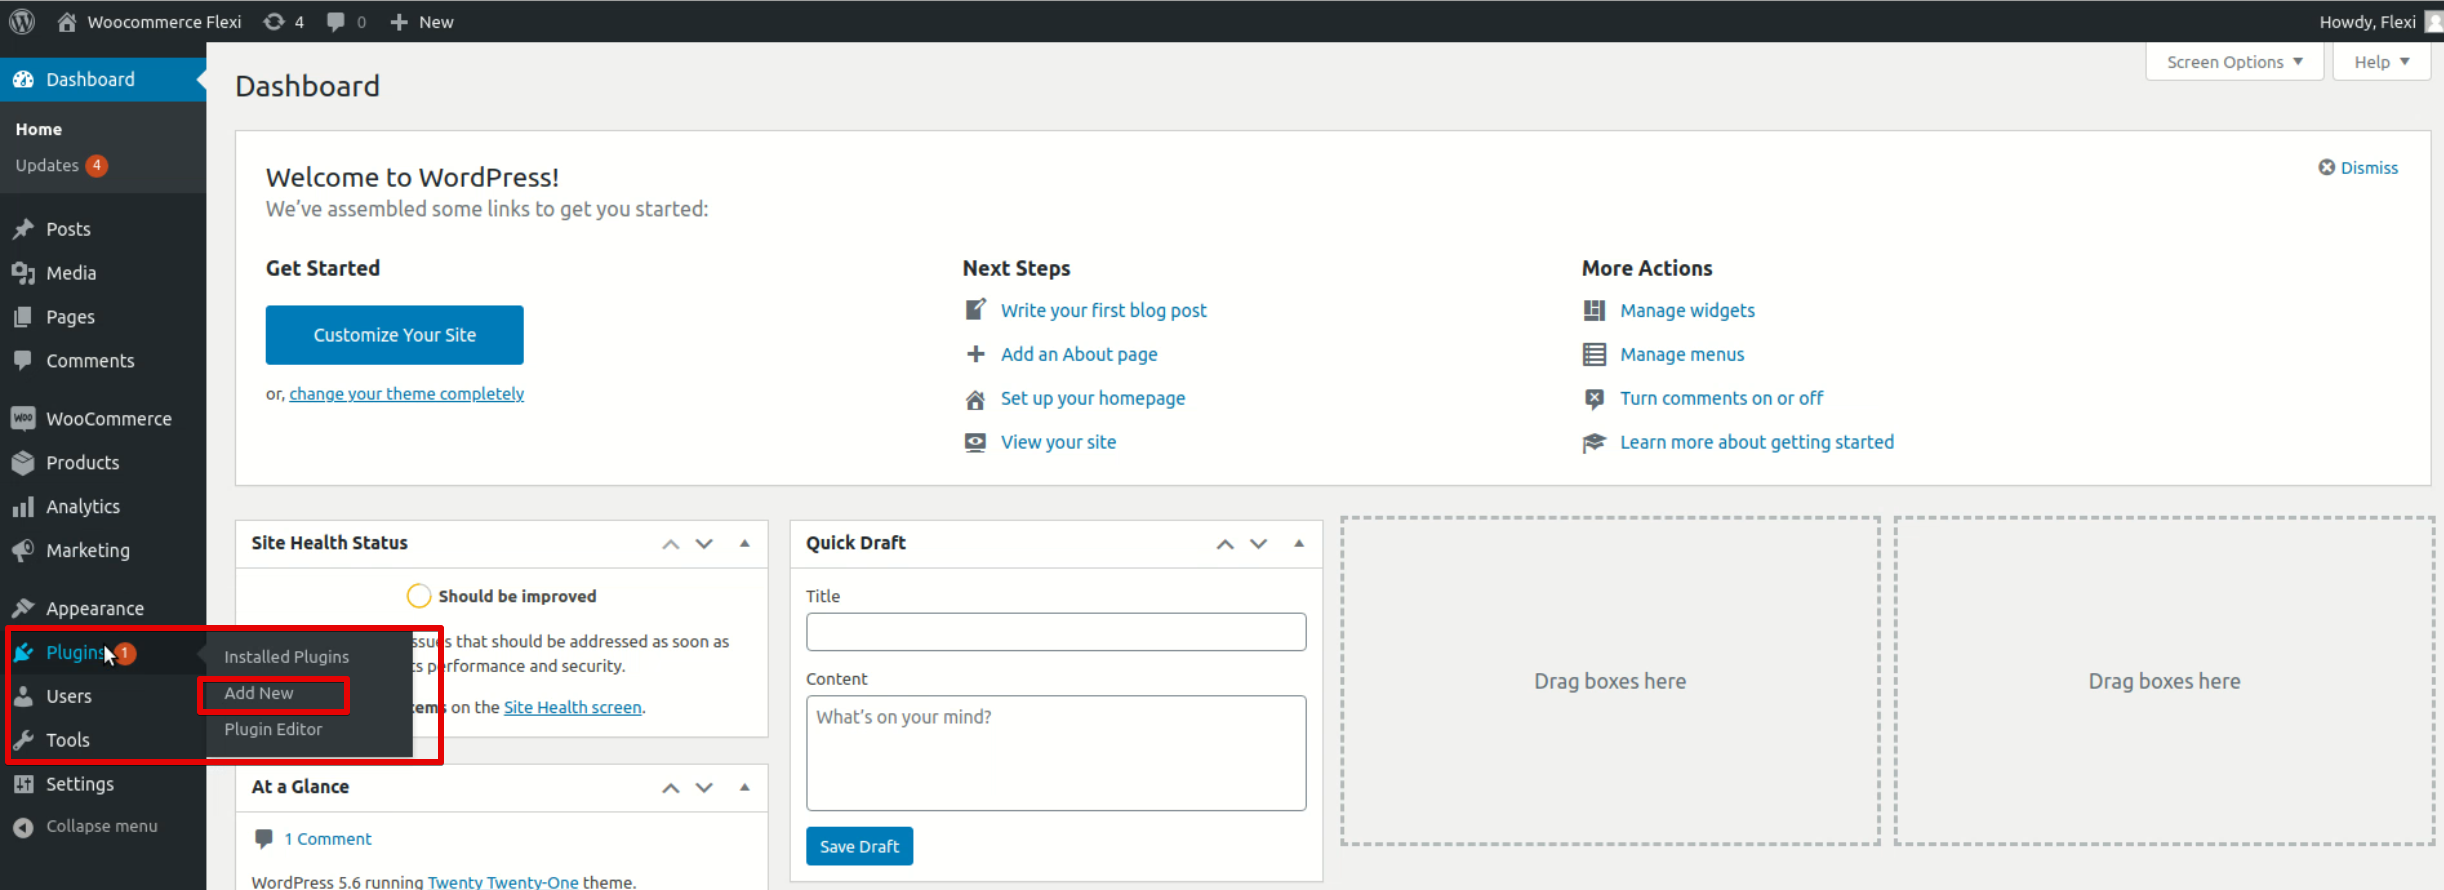Click Turn comments on or off link
Screen dimensions: 2444x890
(1722, 398)
